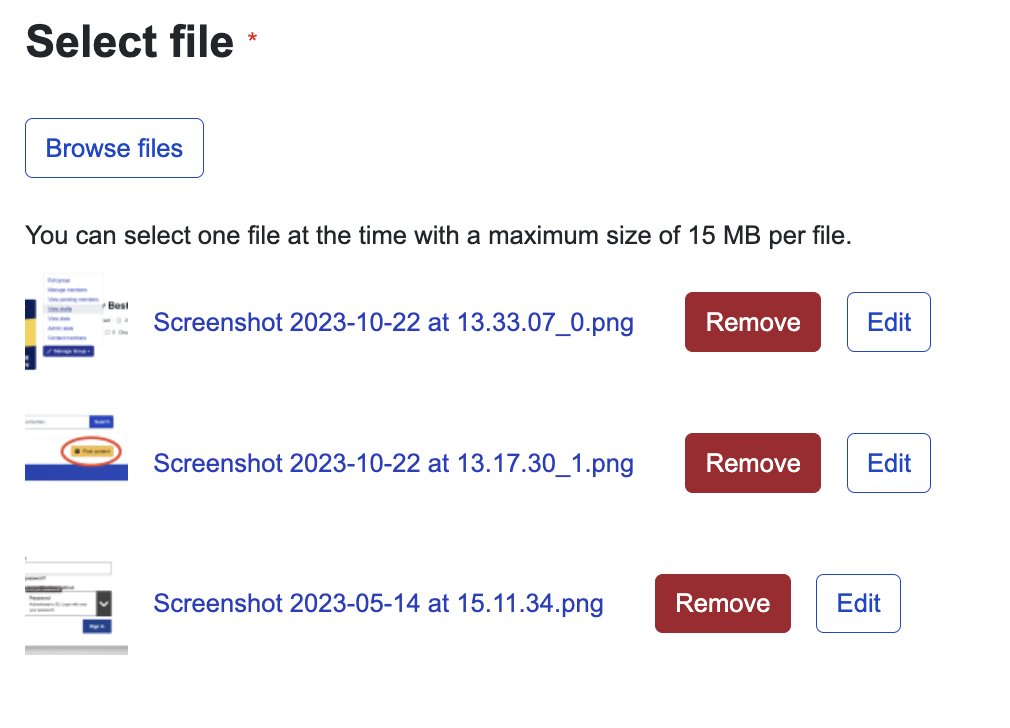The height and width of the screenshot is (728, 1010).
Task: Edit the 13.33.07_0.png screenshot file
Action: click(888, 322)
